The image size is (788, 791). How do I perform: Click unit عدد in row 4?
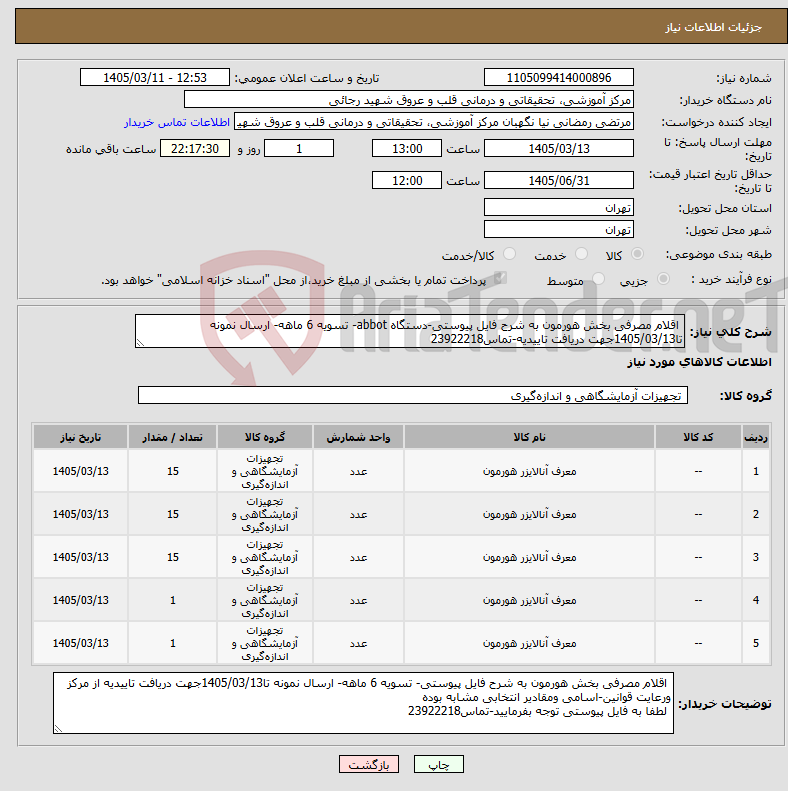pyautogui.click(x=358, y=600)
